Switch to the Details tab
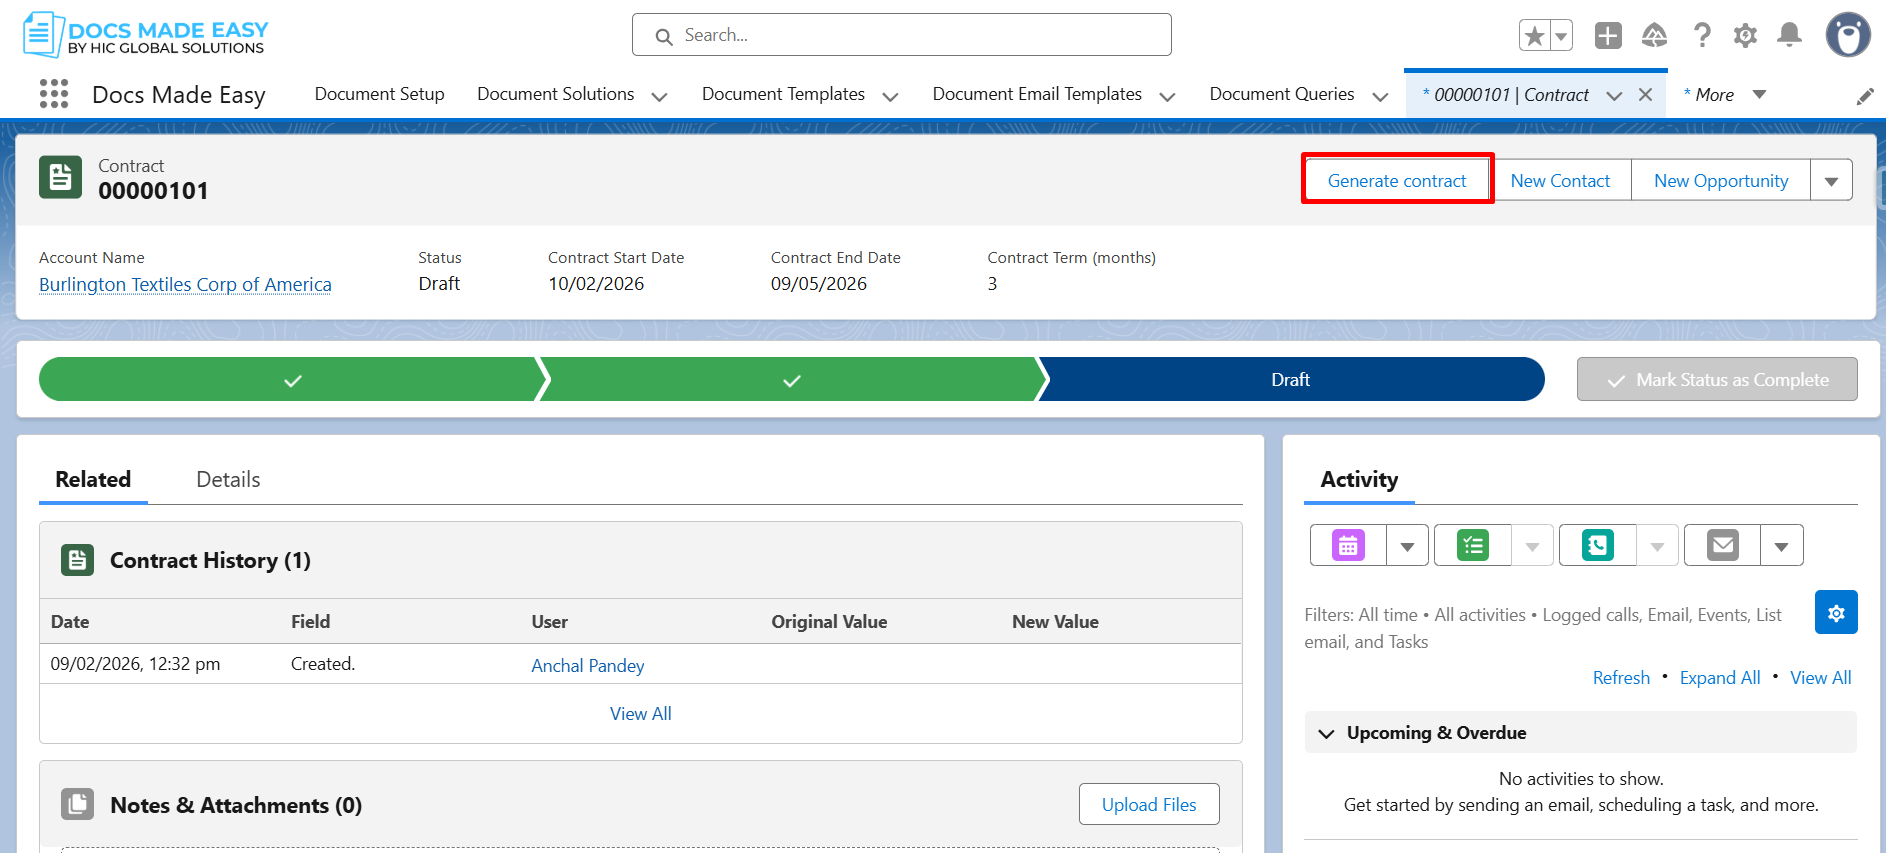The image size is (1886, 853). tap(228, 480)
